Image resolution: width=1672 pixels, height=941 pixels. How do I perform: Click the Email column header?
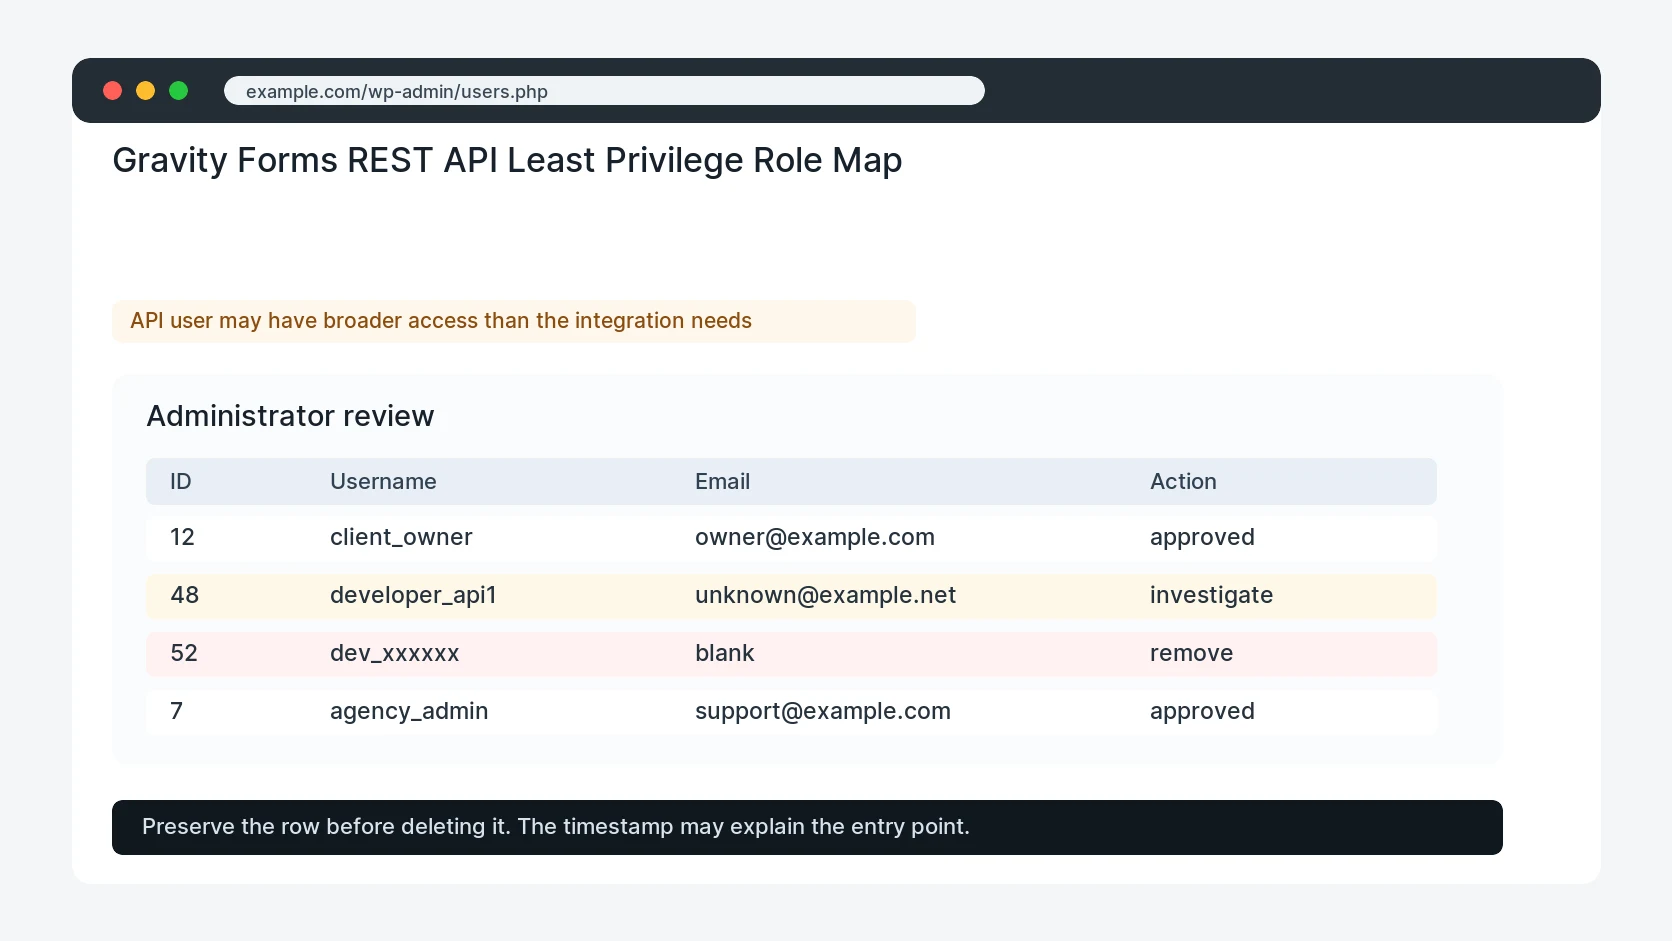(722, 482)
